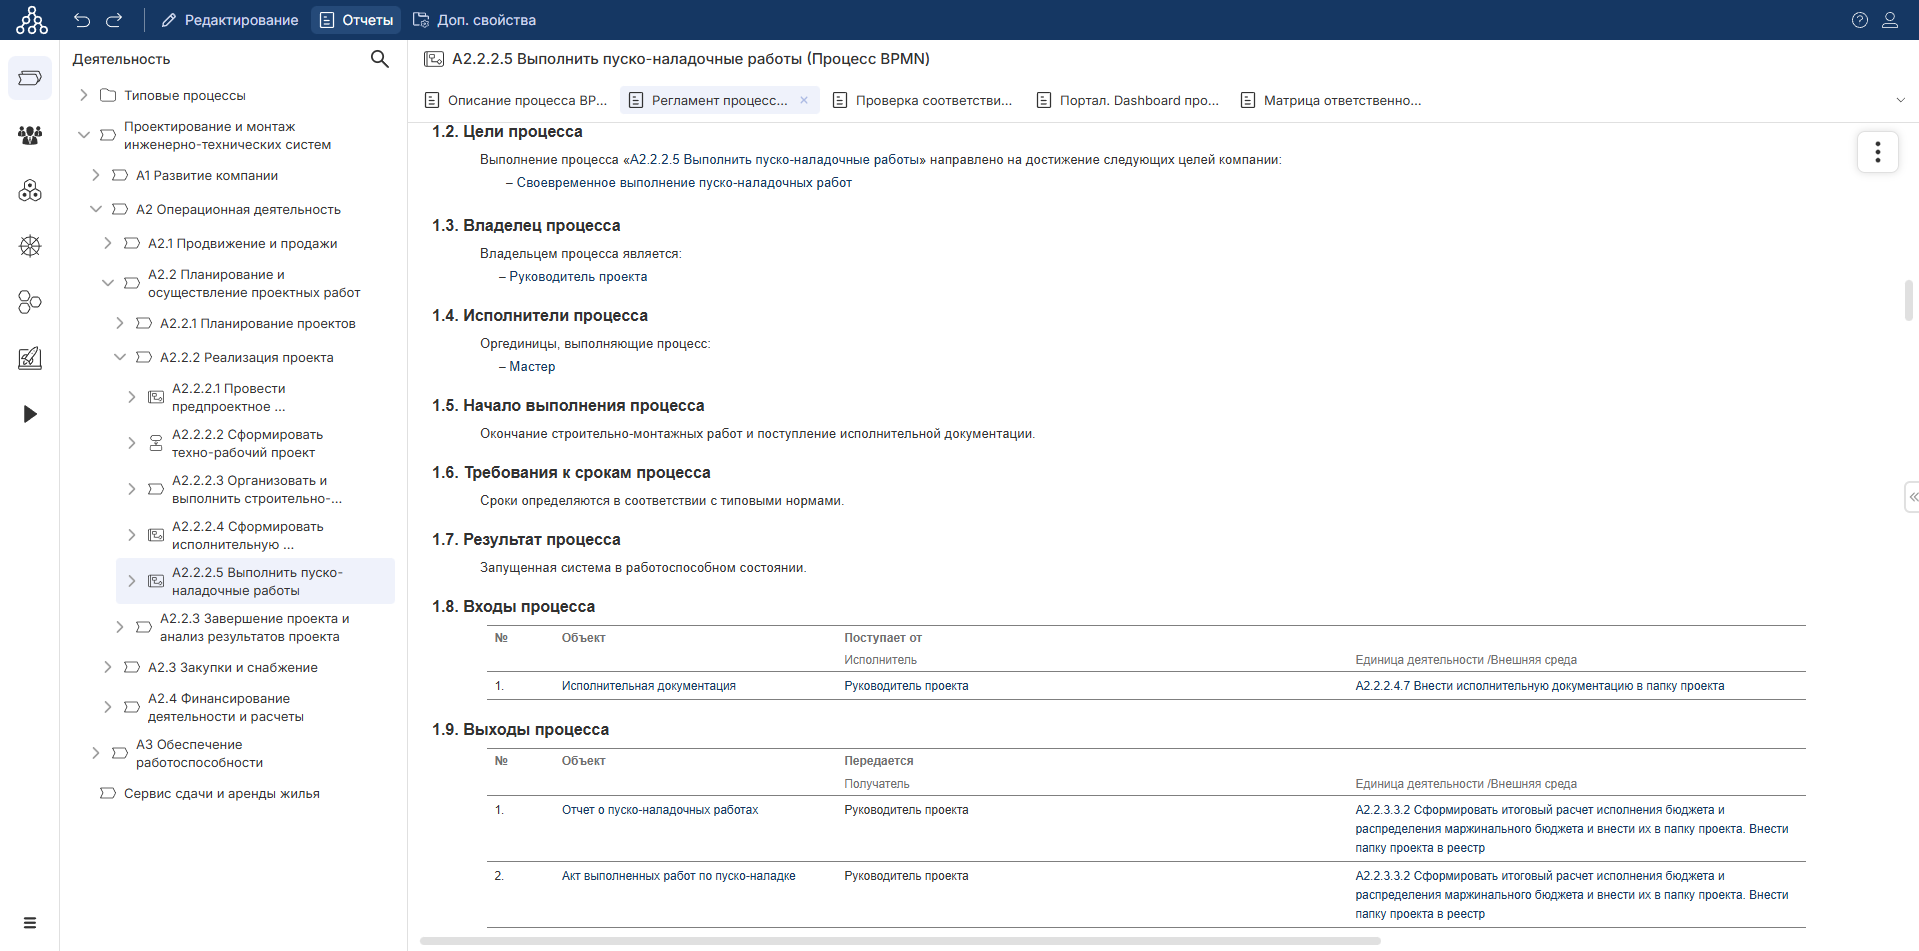
Task: Click the Редактирование button
Action: click(x=230, y=20)
